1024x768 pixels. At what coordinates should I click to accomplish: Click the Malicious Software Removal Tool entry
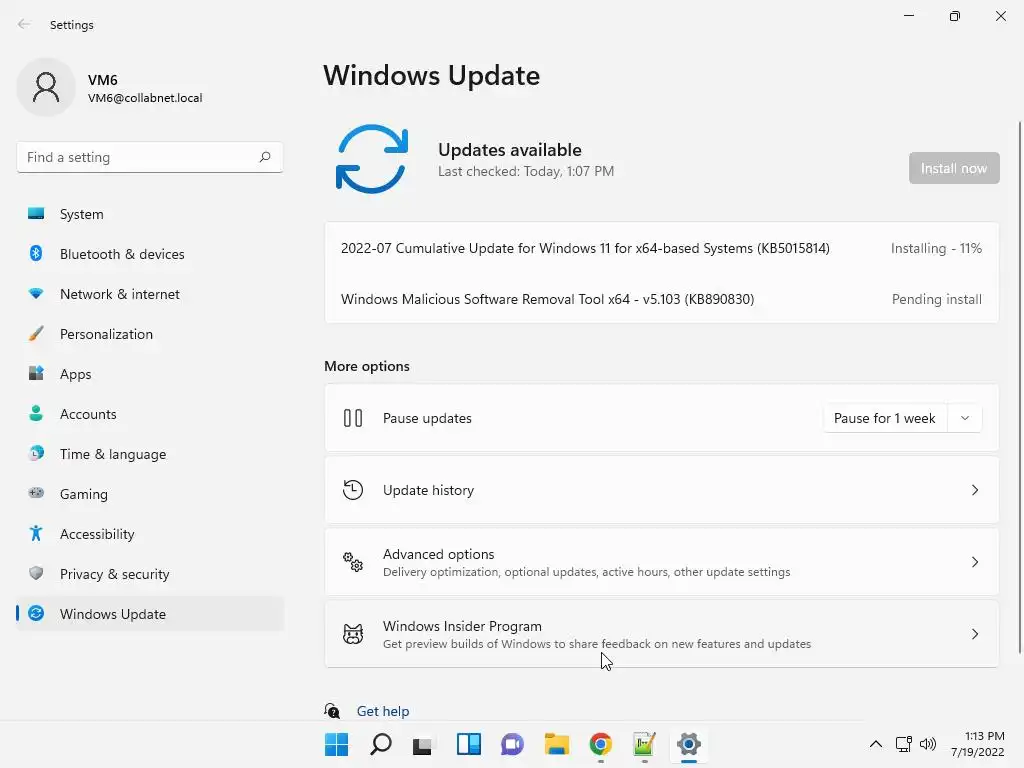[x=662, y=298]
